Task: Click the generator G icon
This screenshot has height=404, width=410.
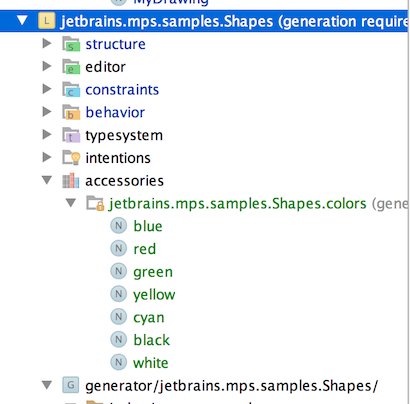Action: [71, 385]
